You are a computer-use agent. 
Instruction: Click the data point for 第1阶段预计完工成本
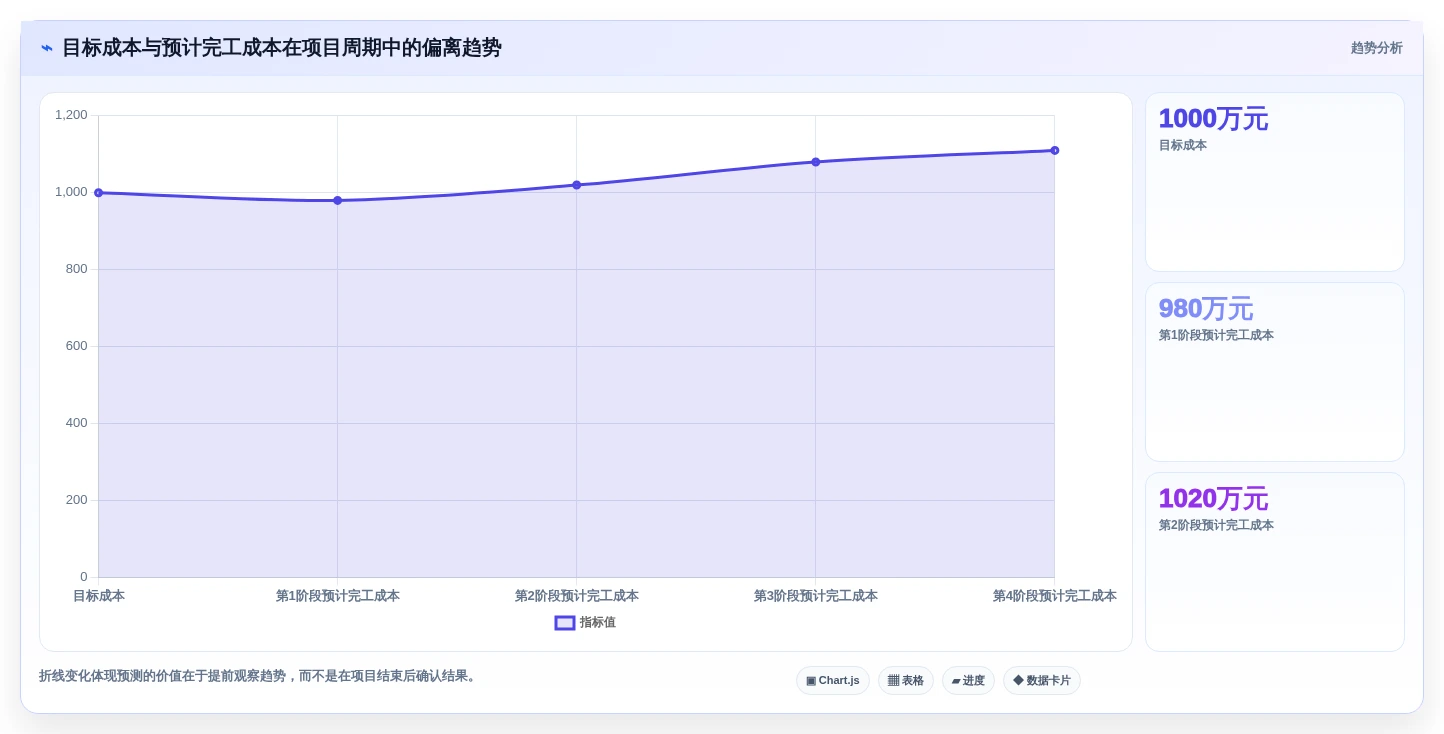(x=337, y=201)
